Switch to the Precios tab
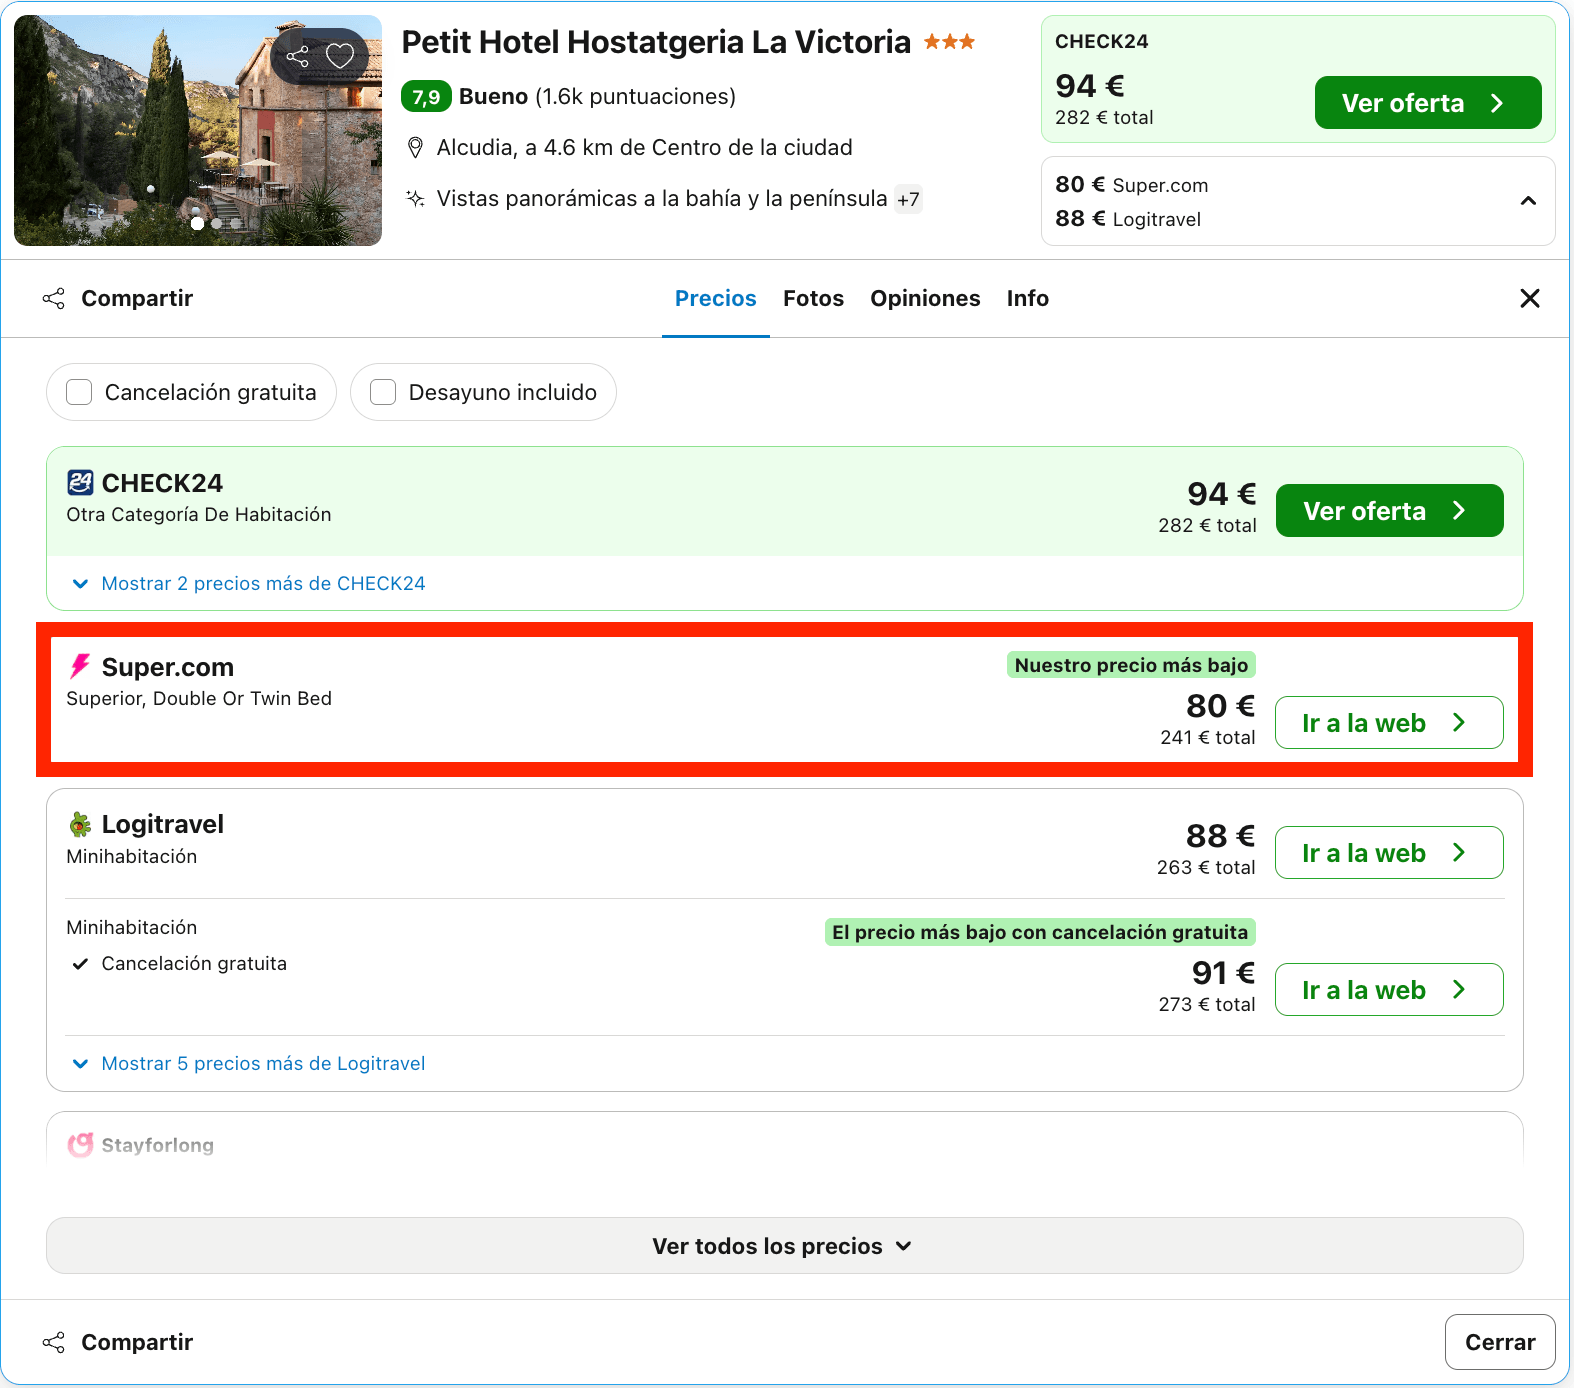Screen dimensions: 1574x1388 coord(716,298)
